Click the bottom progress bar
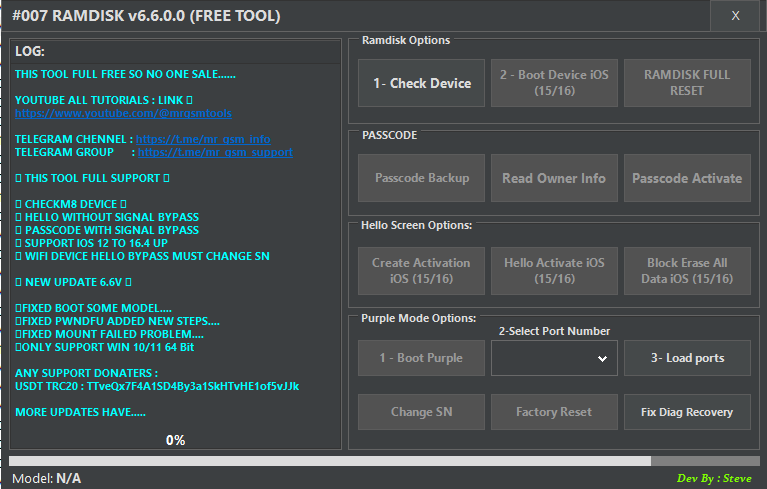 coord(384,461)
